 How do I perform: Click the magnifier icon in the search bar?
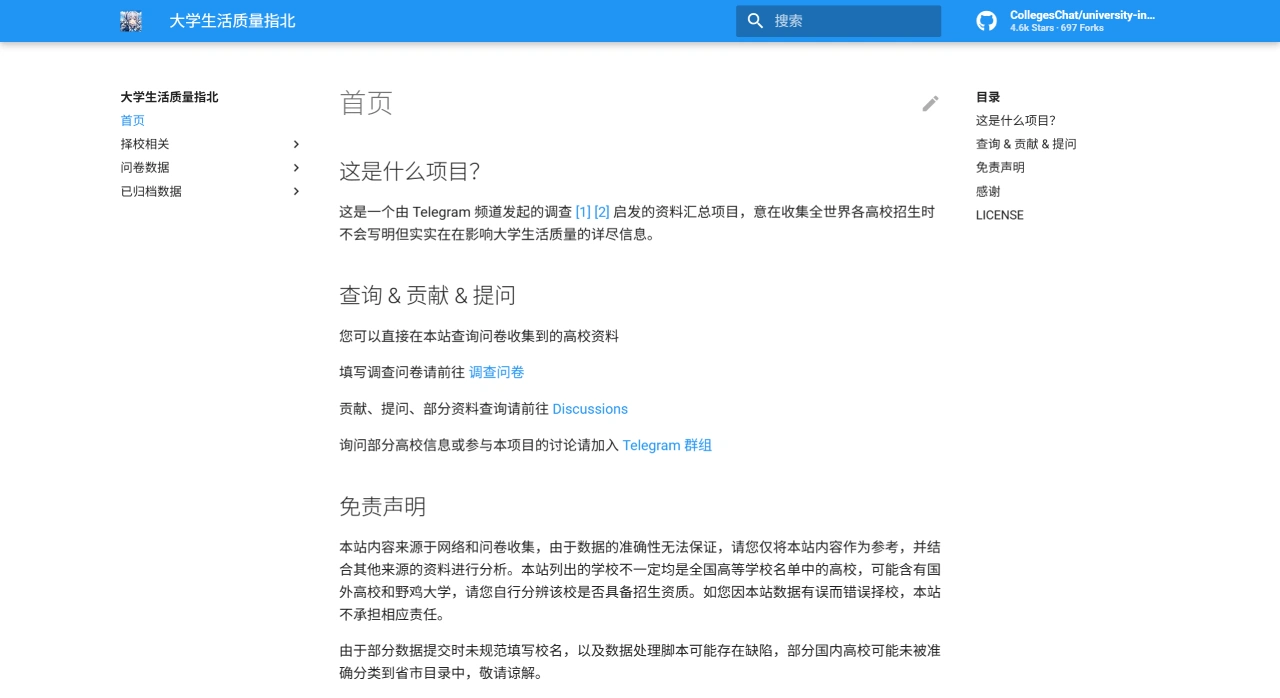(756, 21)
